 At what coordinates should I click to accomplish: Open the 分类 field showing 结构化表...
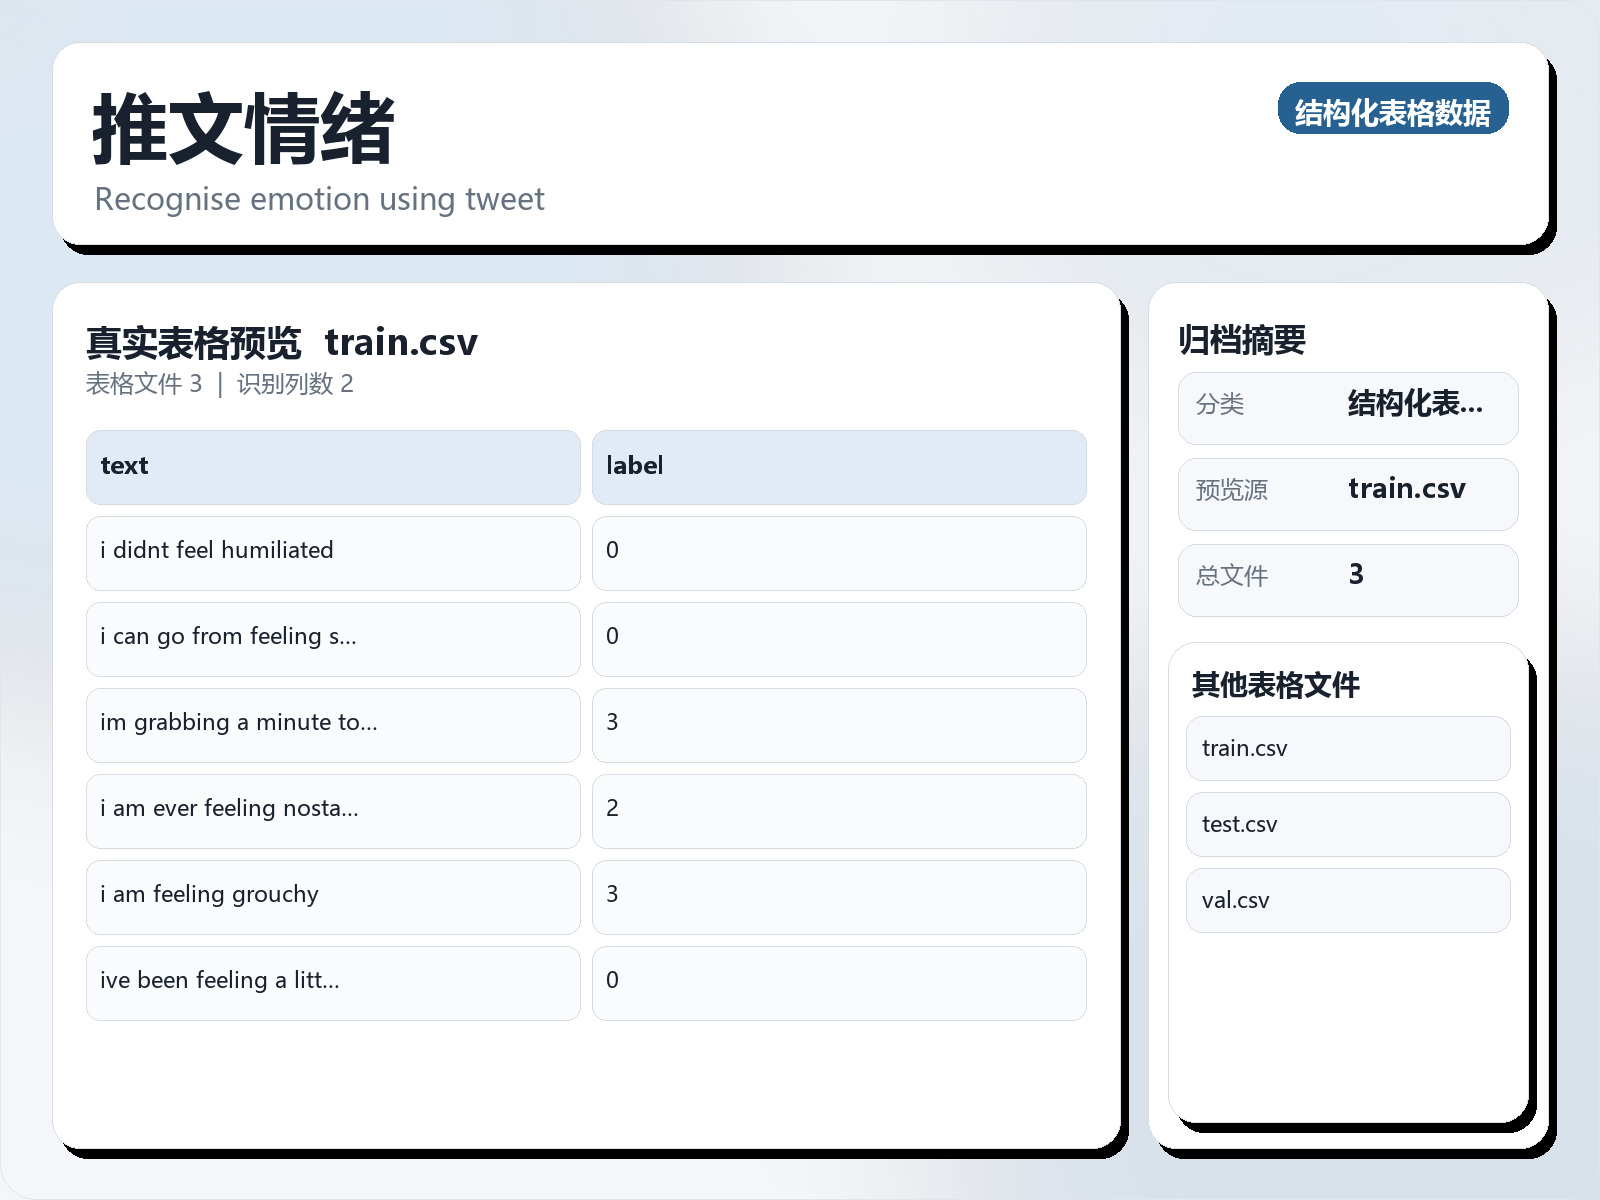1347,407
